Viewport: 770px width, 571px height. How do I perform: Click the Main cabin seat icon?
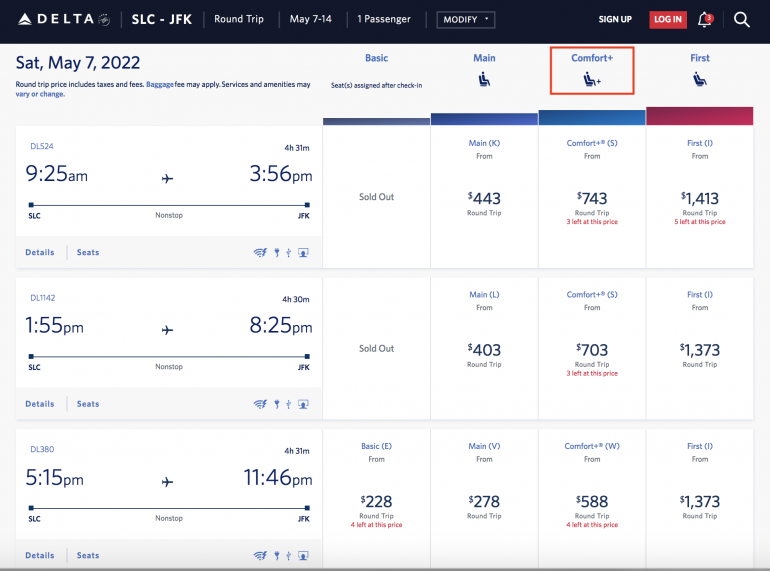tap(484, 79)
